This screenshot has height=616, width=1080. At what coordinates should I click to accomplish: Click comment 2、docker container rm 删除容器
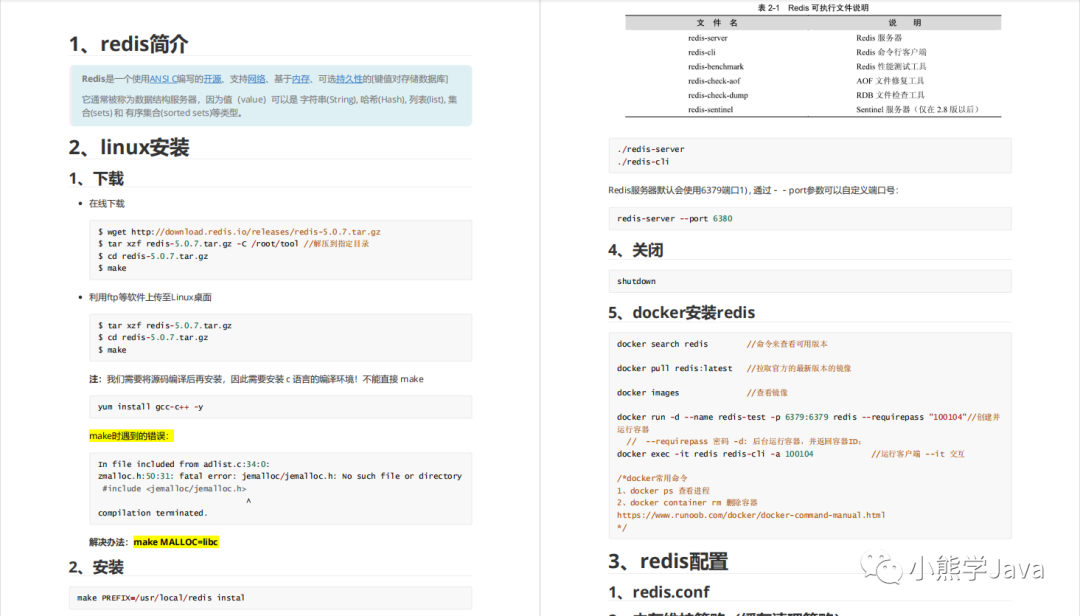[687, 503]
